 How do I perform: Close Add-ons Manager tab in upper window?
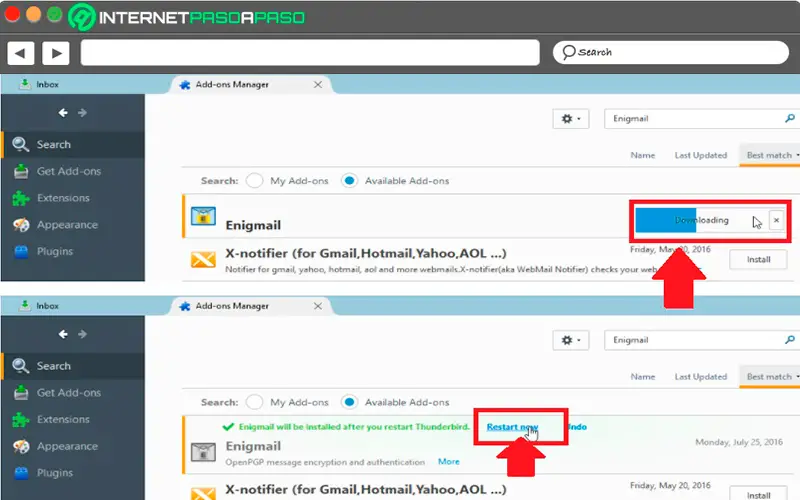pyautogui.click(x=318, y=84)
